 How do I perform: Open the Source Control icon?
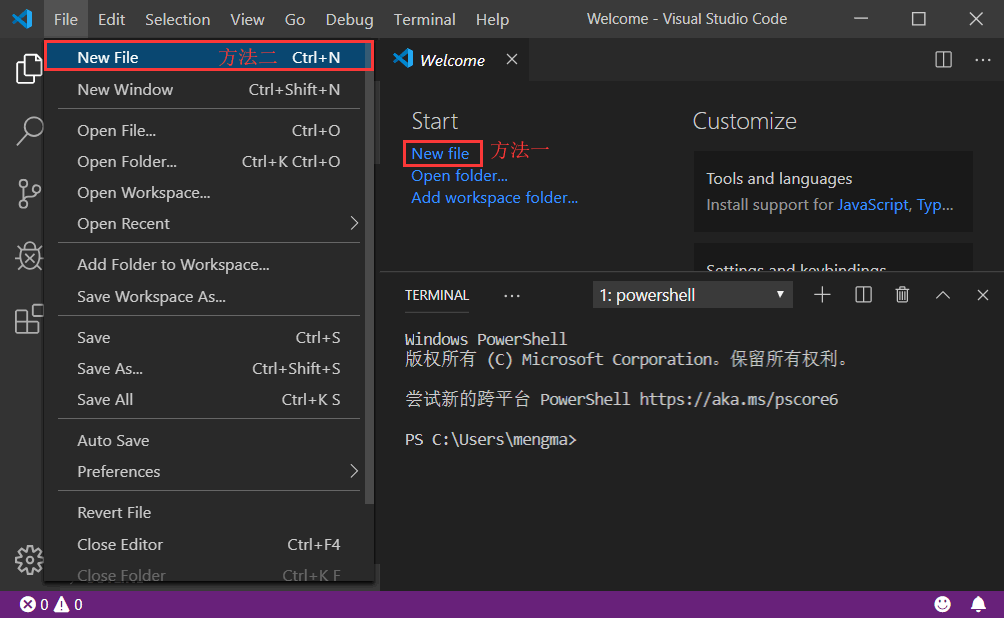[x=29, y=194]
